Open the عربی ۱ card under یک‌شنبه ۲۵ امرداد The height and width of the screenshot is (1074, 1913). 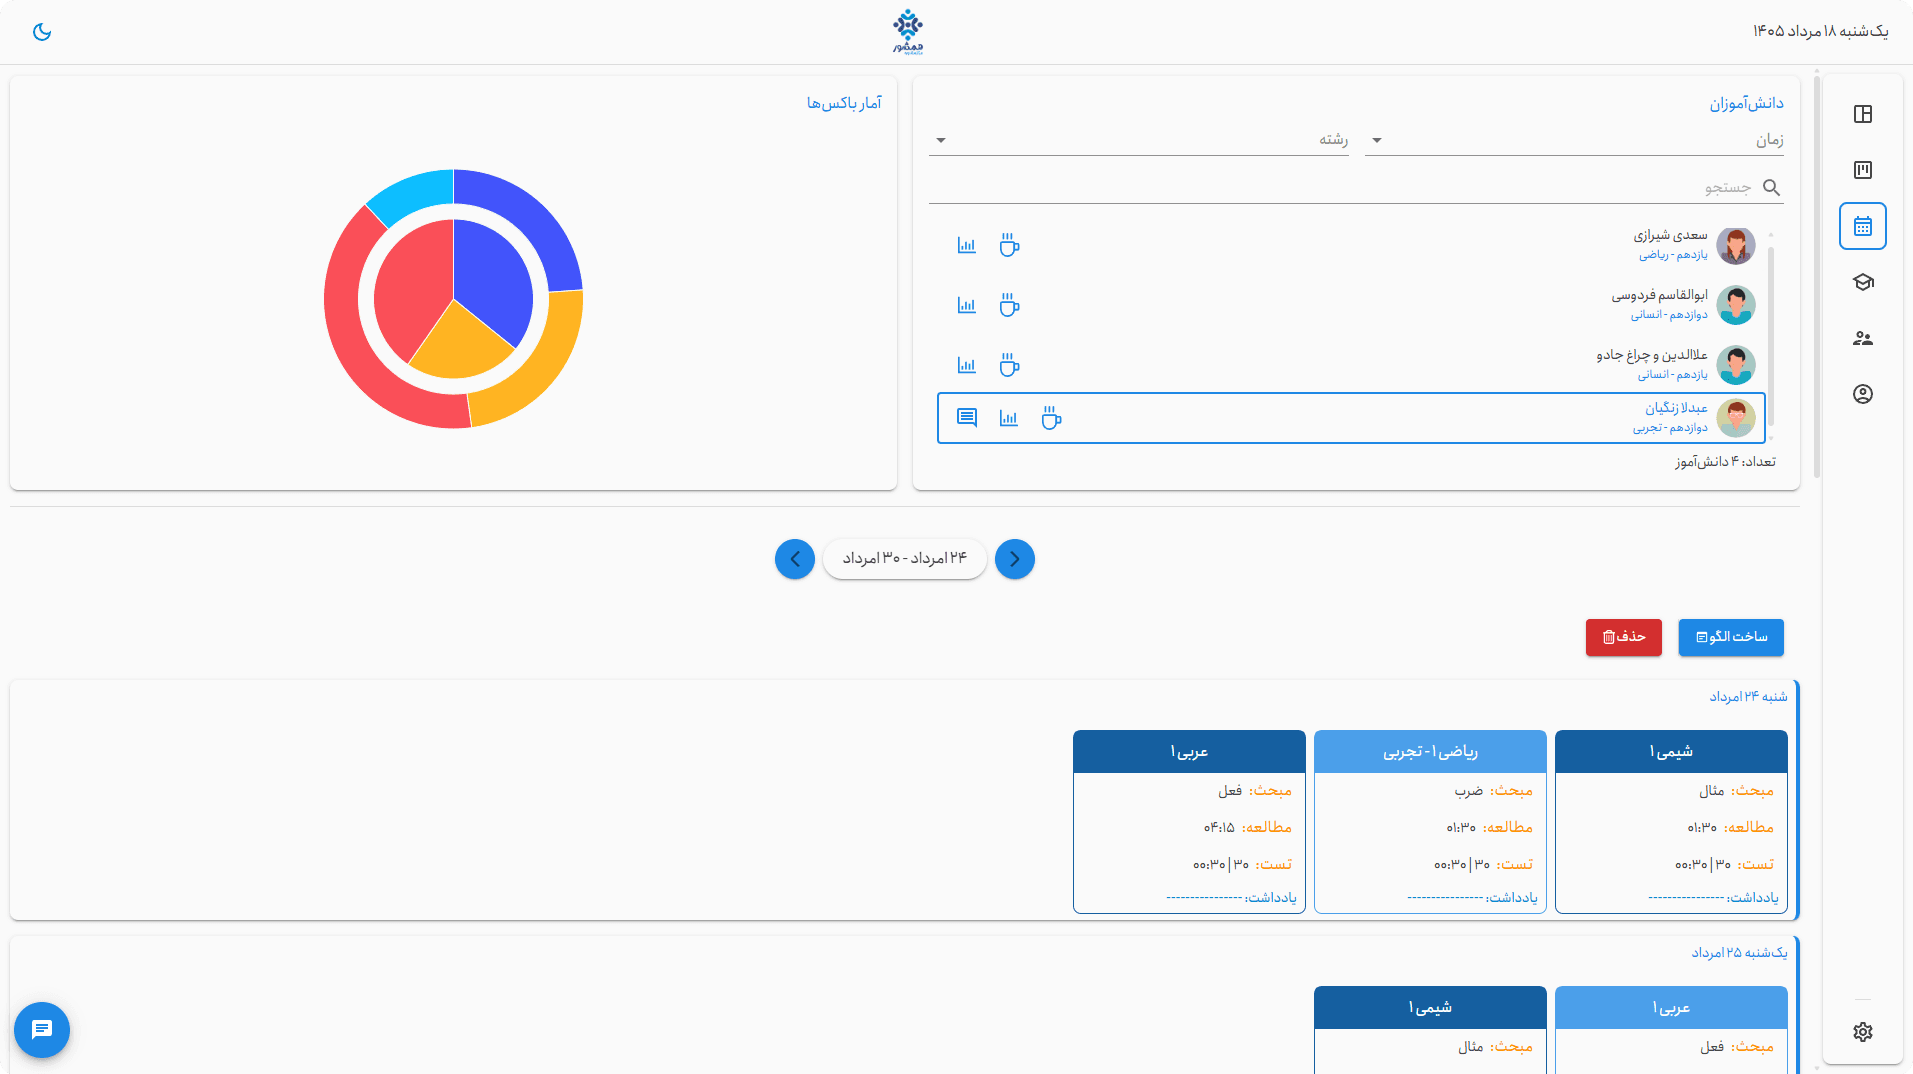(1671, 1029)
